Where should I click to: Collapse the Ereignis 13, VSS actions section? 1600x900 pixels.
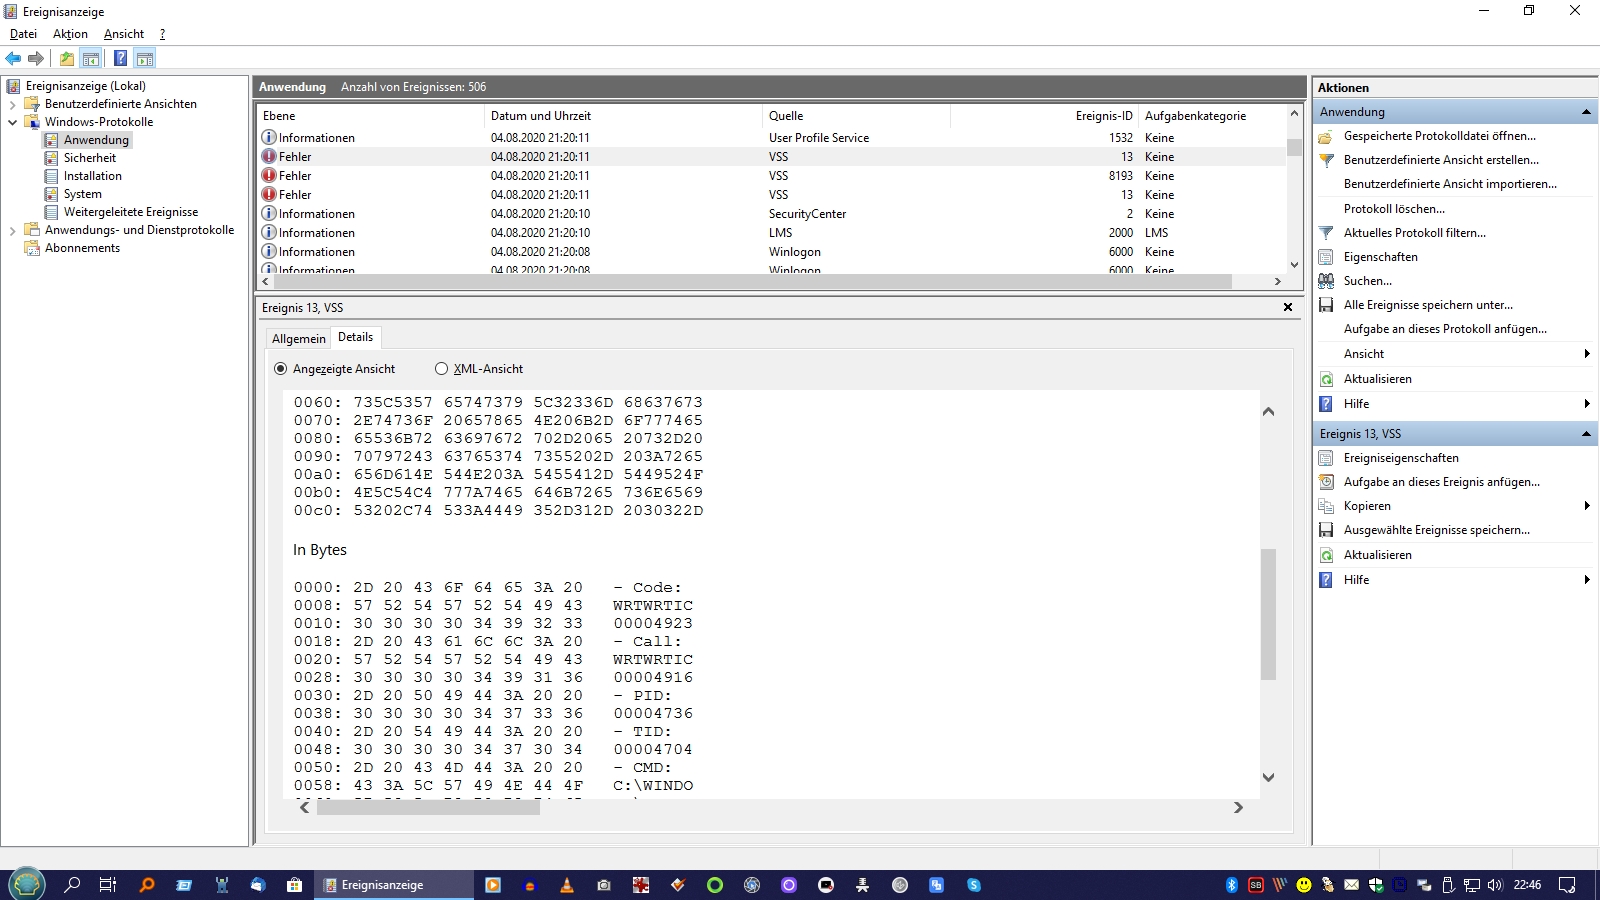point(1586,434)
